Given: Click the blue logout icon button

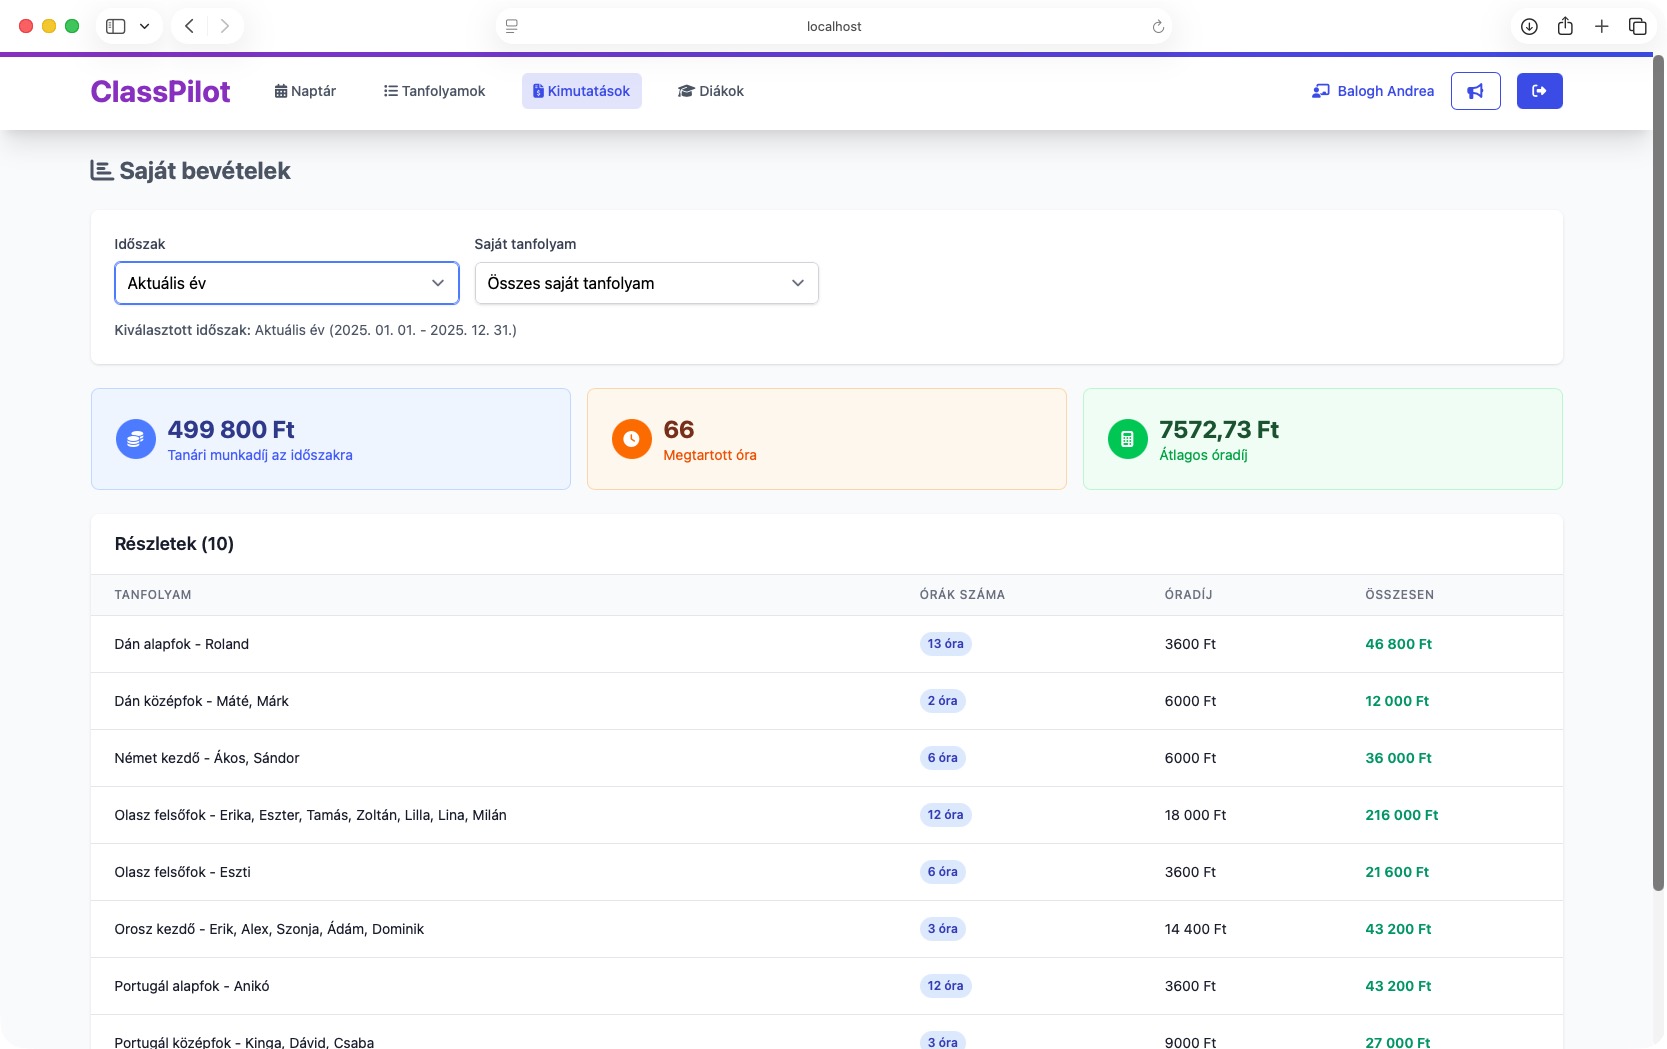Looking at the screenshot, I should pyautogui.click(x=1539, y=91).
